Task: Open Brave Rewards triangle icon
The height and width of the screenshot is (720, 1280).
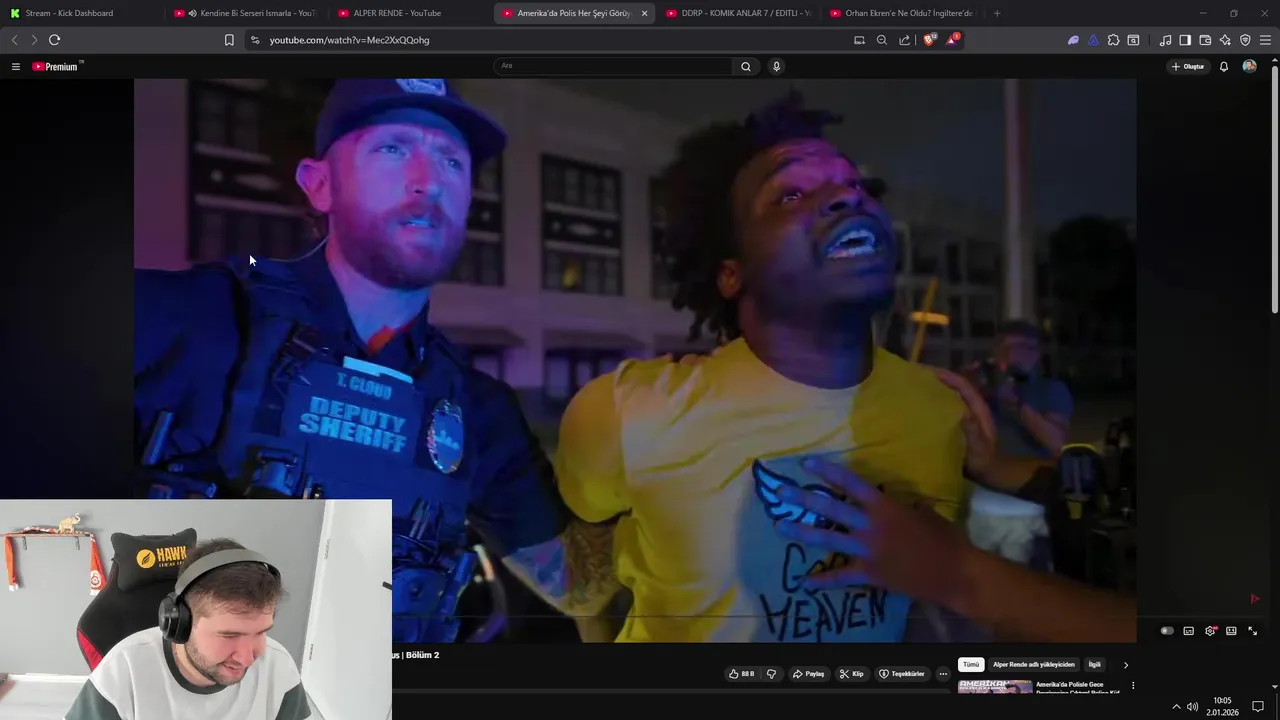Action: tap(952, 40)
